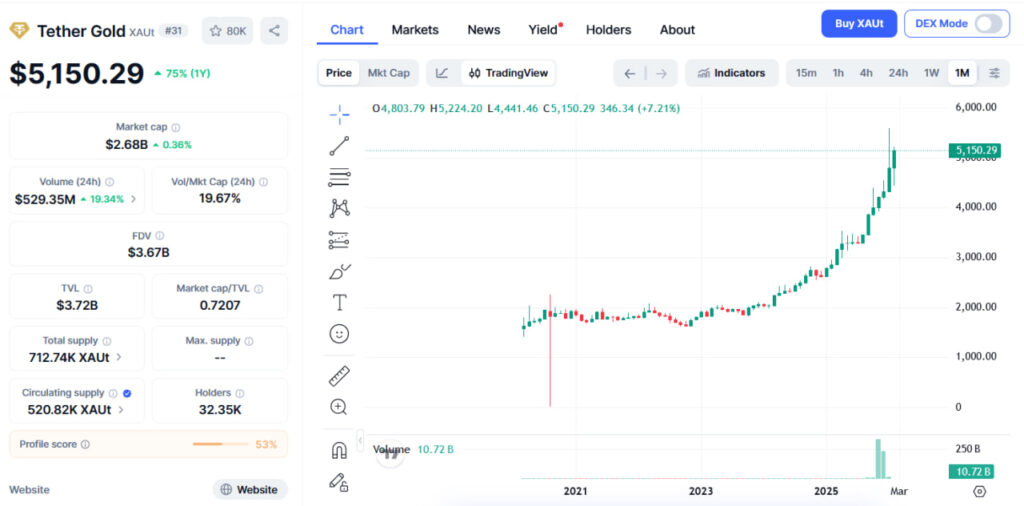
Task: Select Mkt Cap chart view
Action: click(389, 73)
